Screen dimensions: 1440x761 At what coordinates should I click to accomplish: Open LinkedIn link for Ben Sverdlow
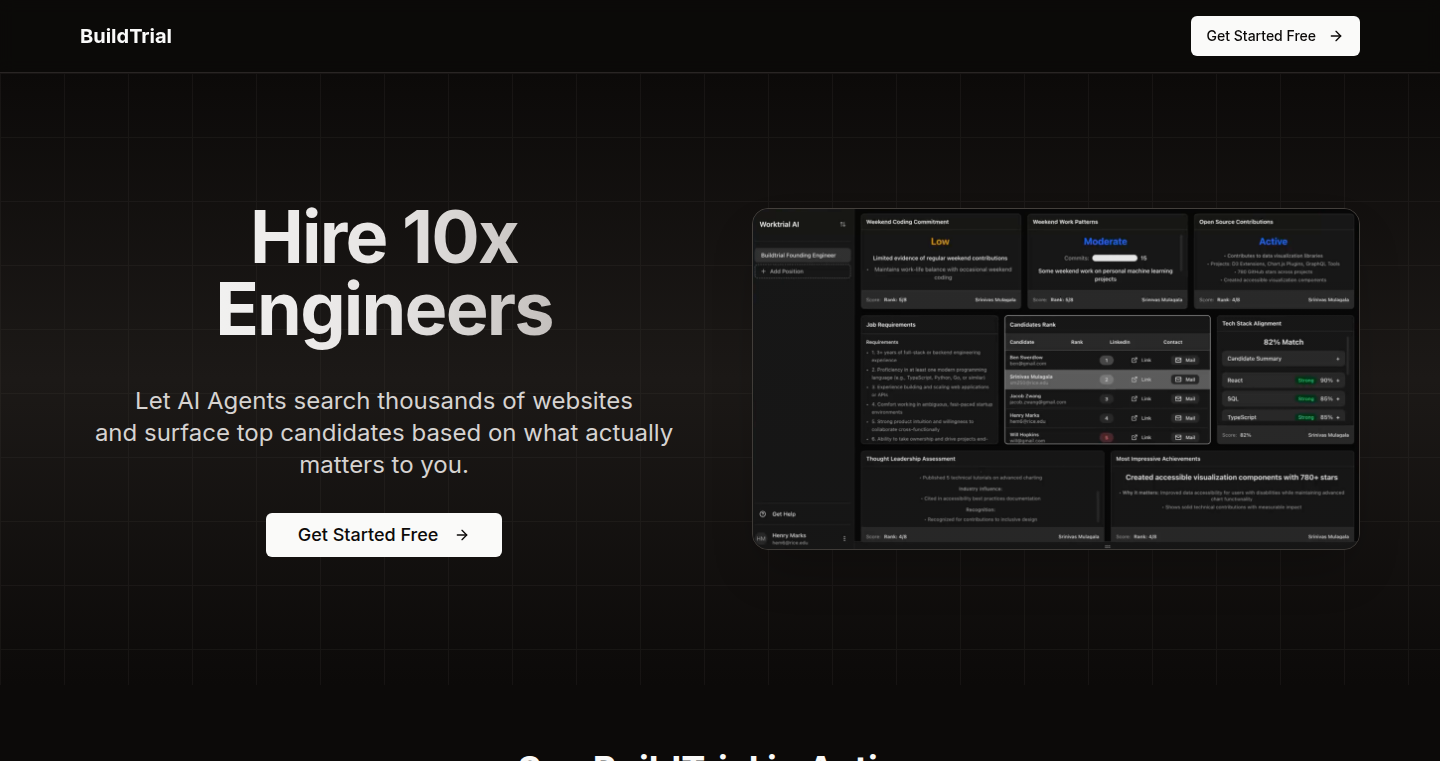tap(1141, 360)
